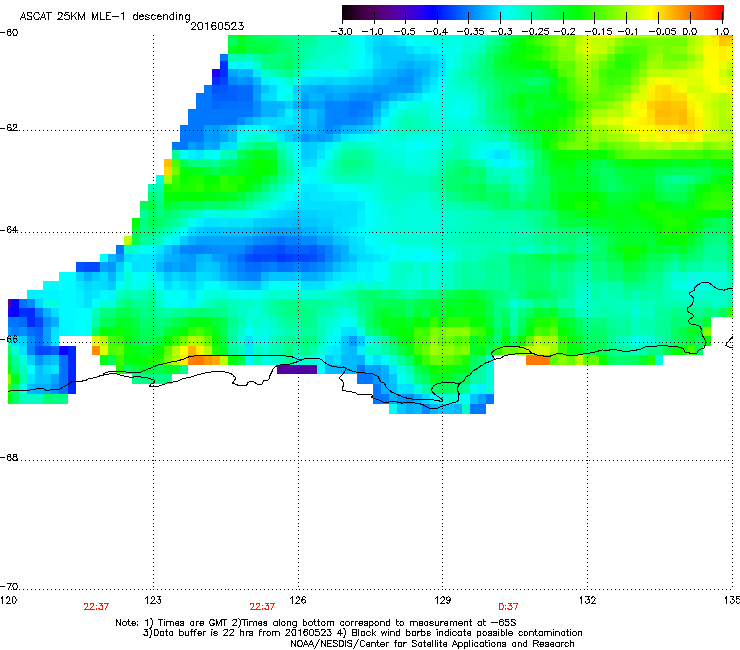
Task: Click the -70 latitude axis label
Action: 9,587
